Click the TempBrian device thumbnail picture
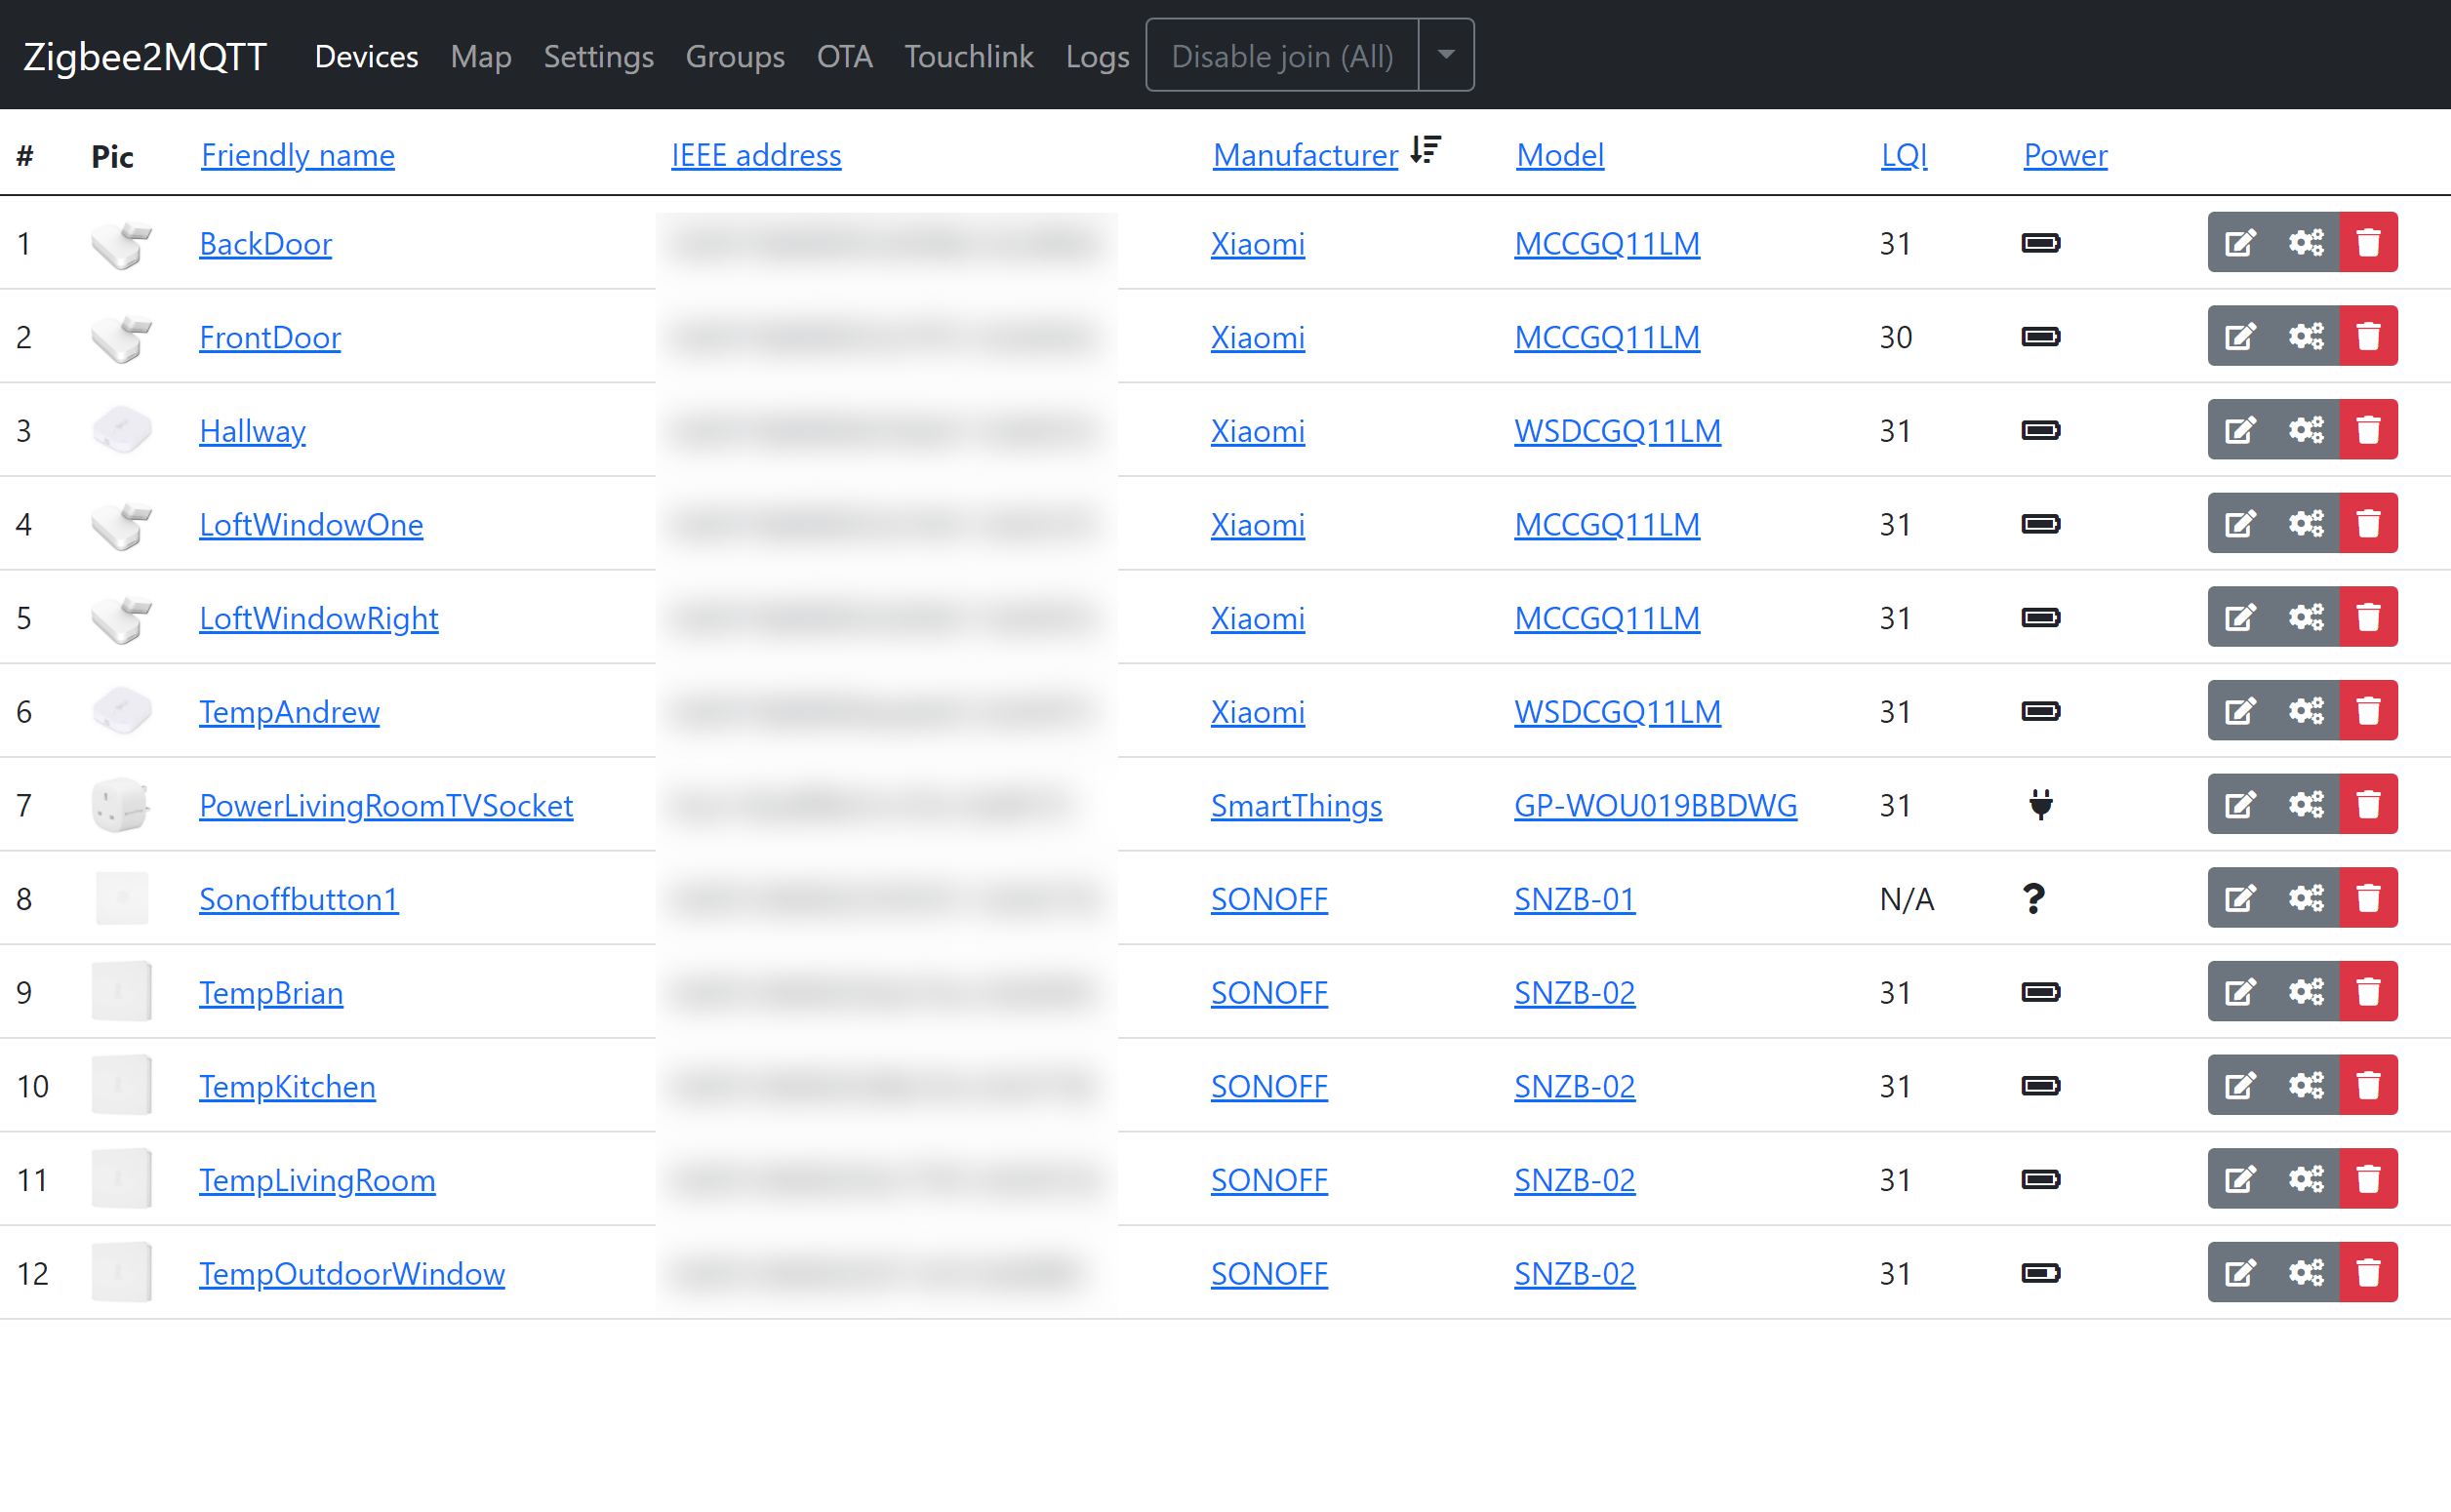Screen dimensions: 2451x1512 point(121,992)
